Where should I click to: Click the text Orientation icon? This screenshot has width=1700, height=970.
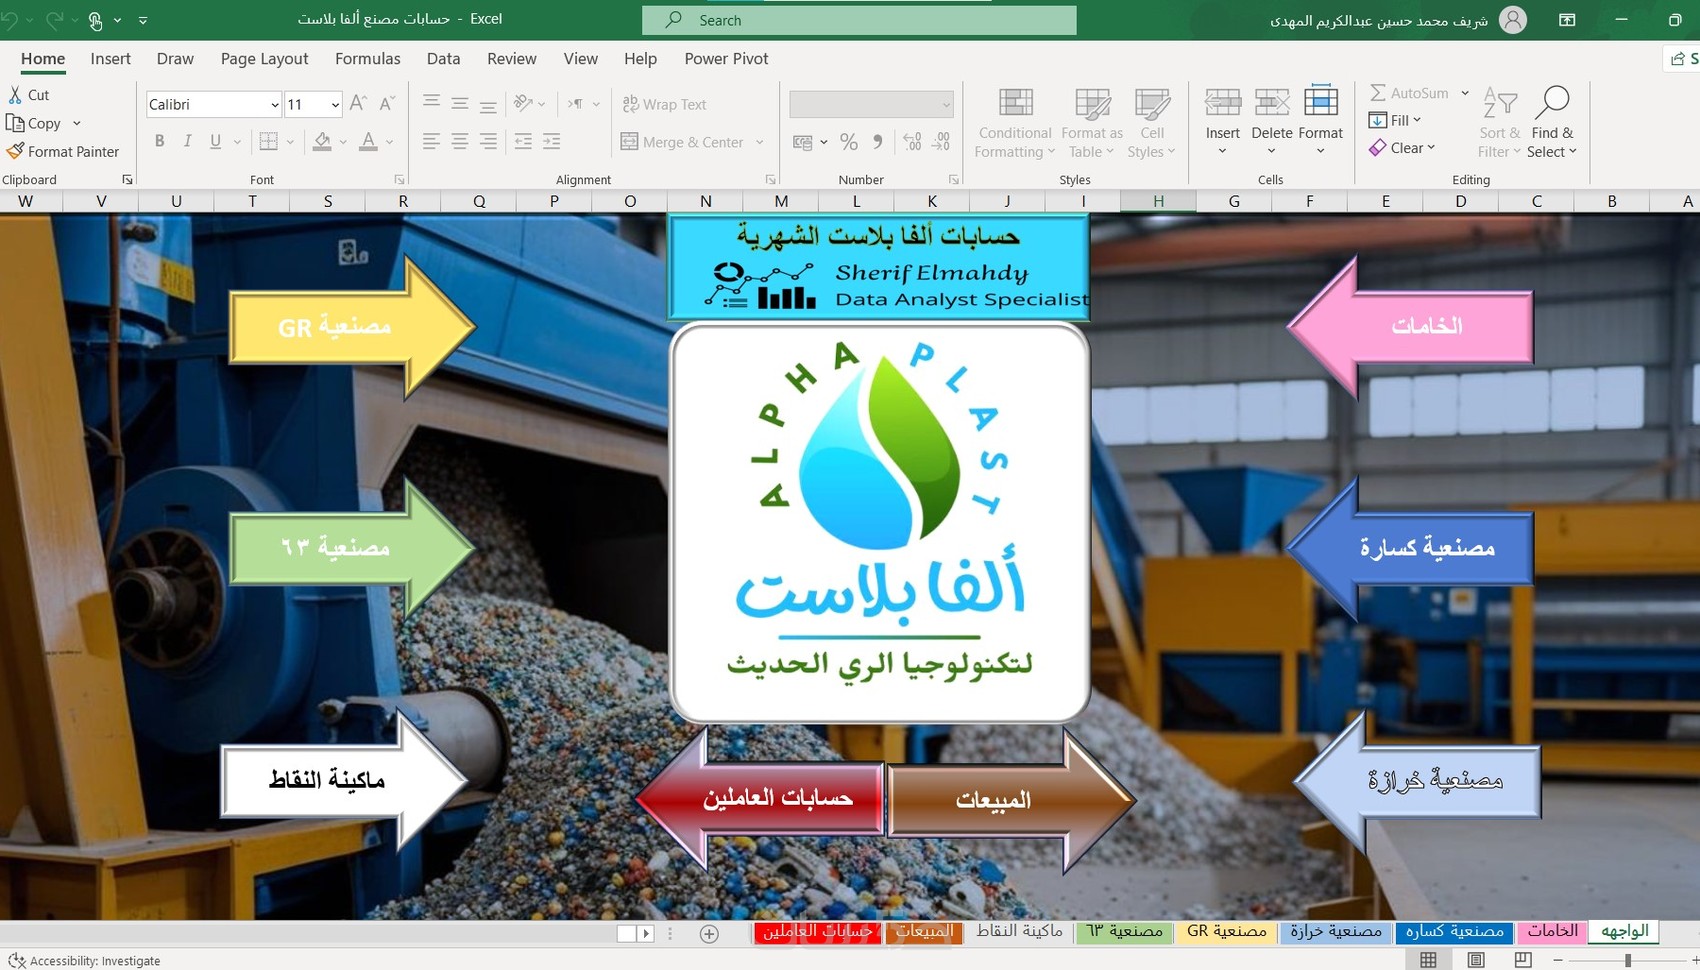coord(523,104)
